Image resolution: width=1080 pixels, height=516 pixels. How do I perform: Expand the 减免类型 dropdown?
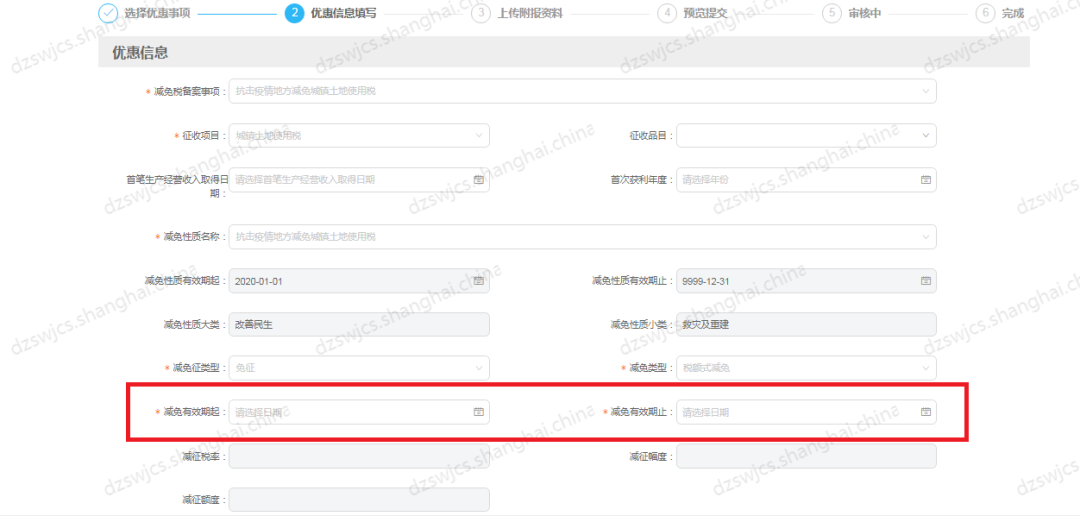925,368
